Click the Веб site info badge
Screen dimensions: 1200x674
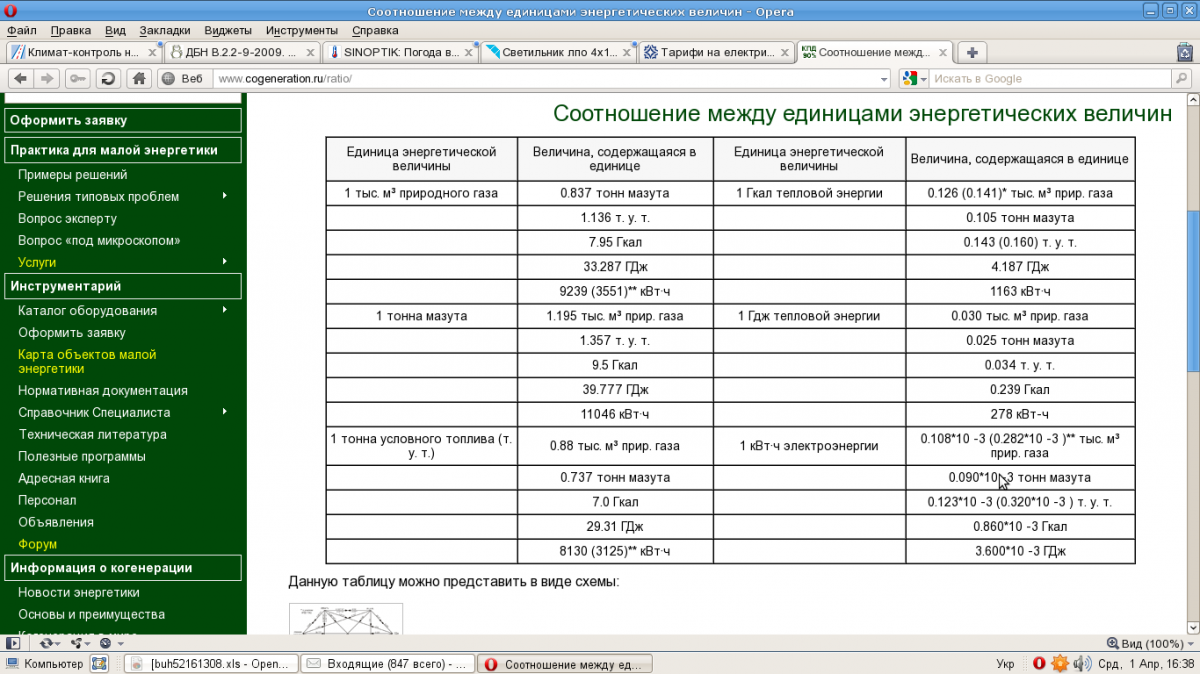click(x=184, y=78)
